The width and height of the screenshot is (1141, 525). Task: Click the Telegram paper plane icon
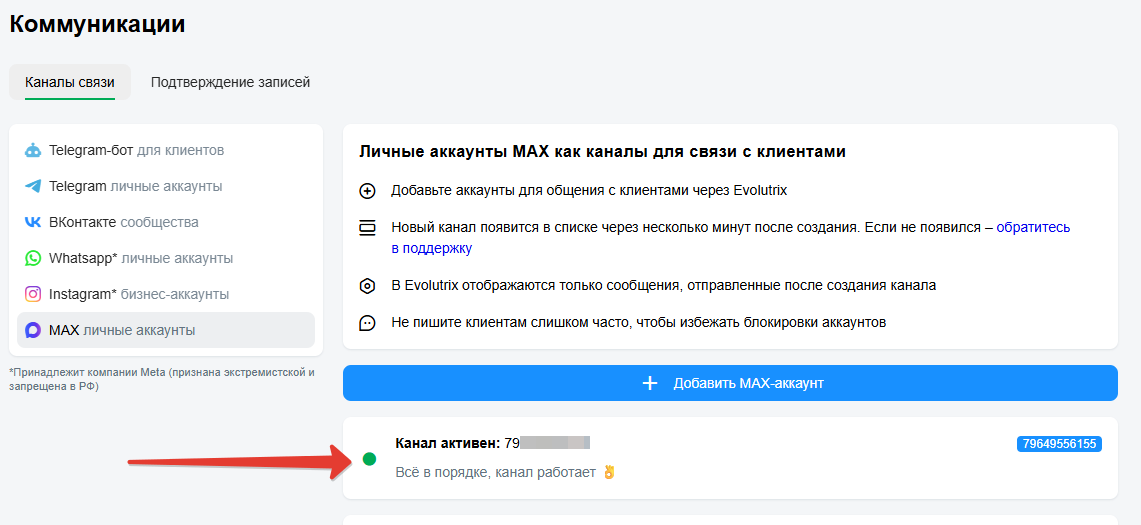pyautogui.click(x=33, y=187)
